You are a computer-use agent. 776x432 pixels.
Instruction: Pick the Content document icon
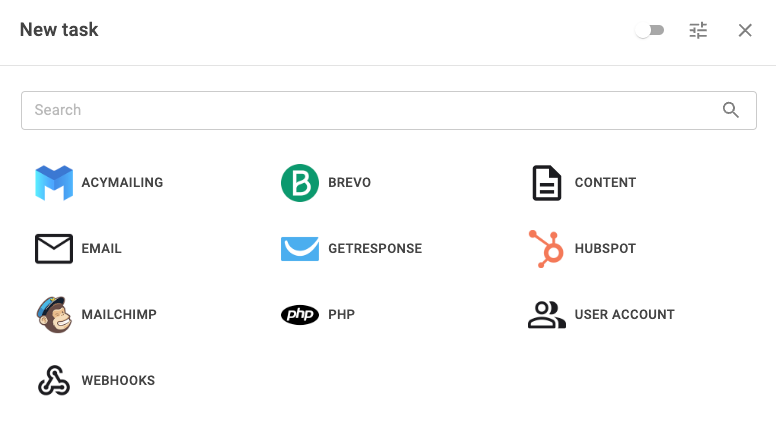[546, 183]
